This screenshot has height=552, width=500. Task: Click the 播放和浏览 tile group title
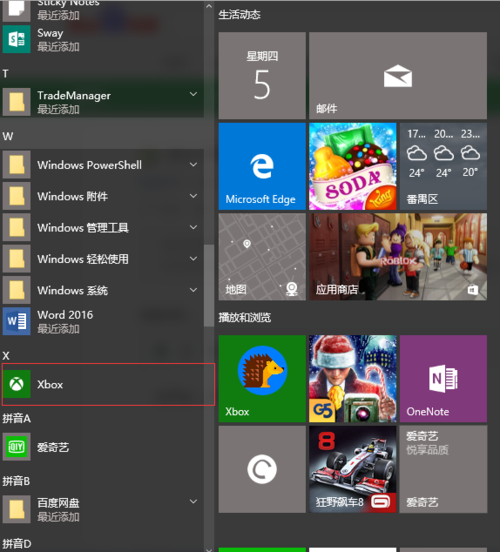click(x=245, y=317)
